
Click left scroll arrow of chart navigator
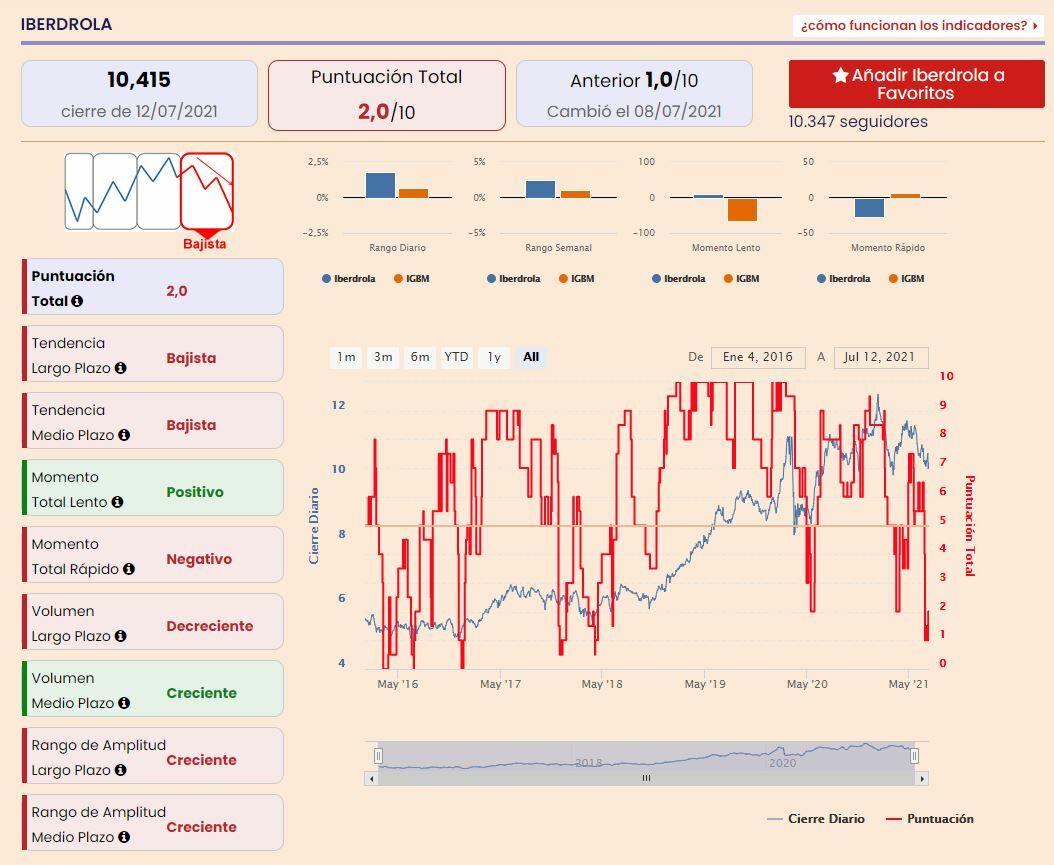372,778
